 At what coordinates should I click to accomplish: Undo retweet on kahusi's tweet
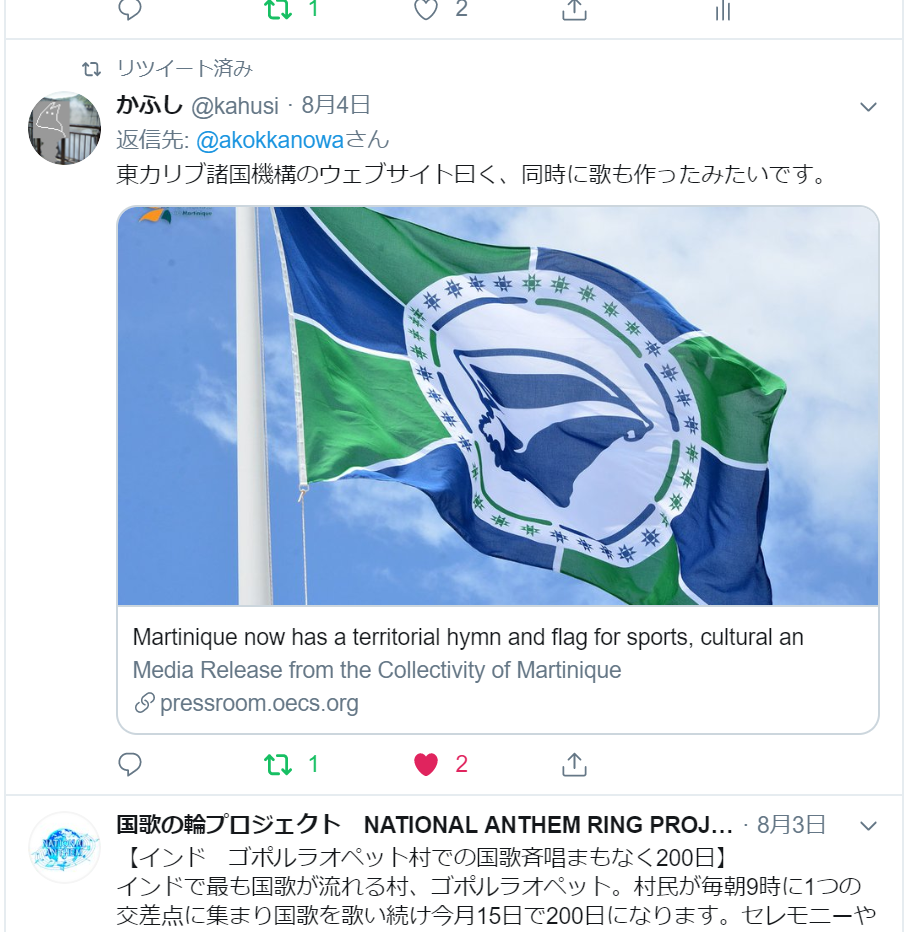point(278,764)
